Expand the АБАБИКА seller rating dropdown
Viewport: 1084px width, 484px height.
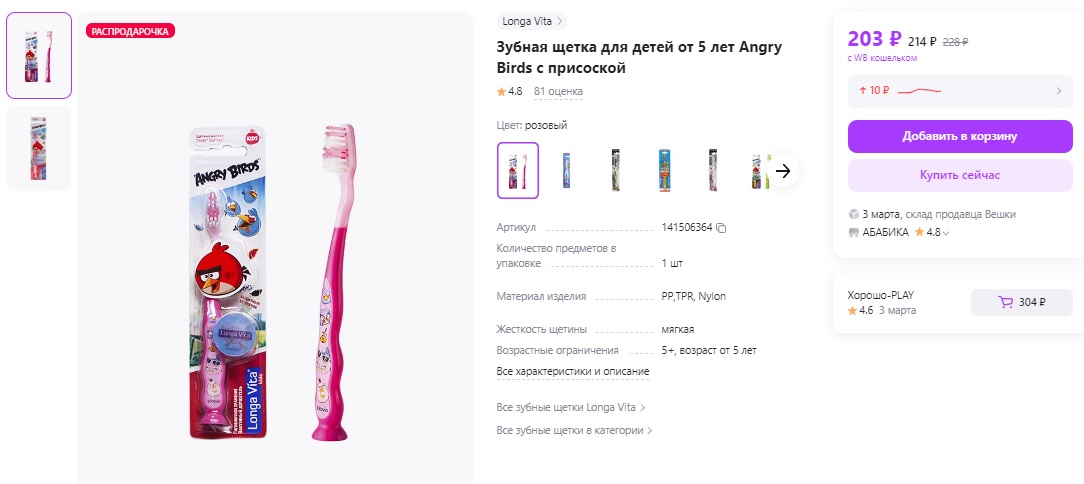pyautogui.click(x=946, y=233)
